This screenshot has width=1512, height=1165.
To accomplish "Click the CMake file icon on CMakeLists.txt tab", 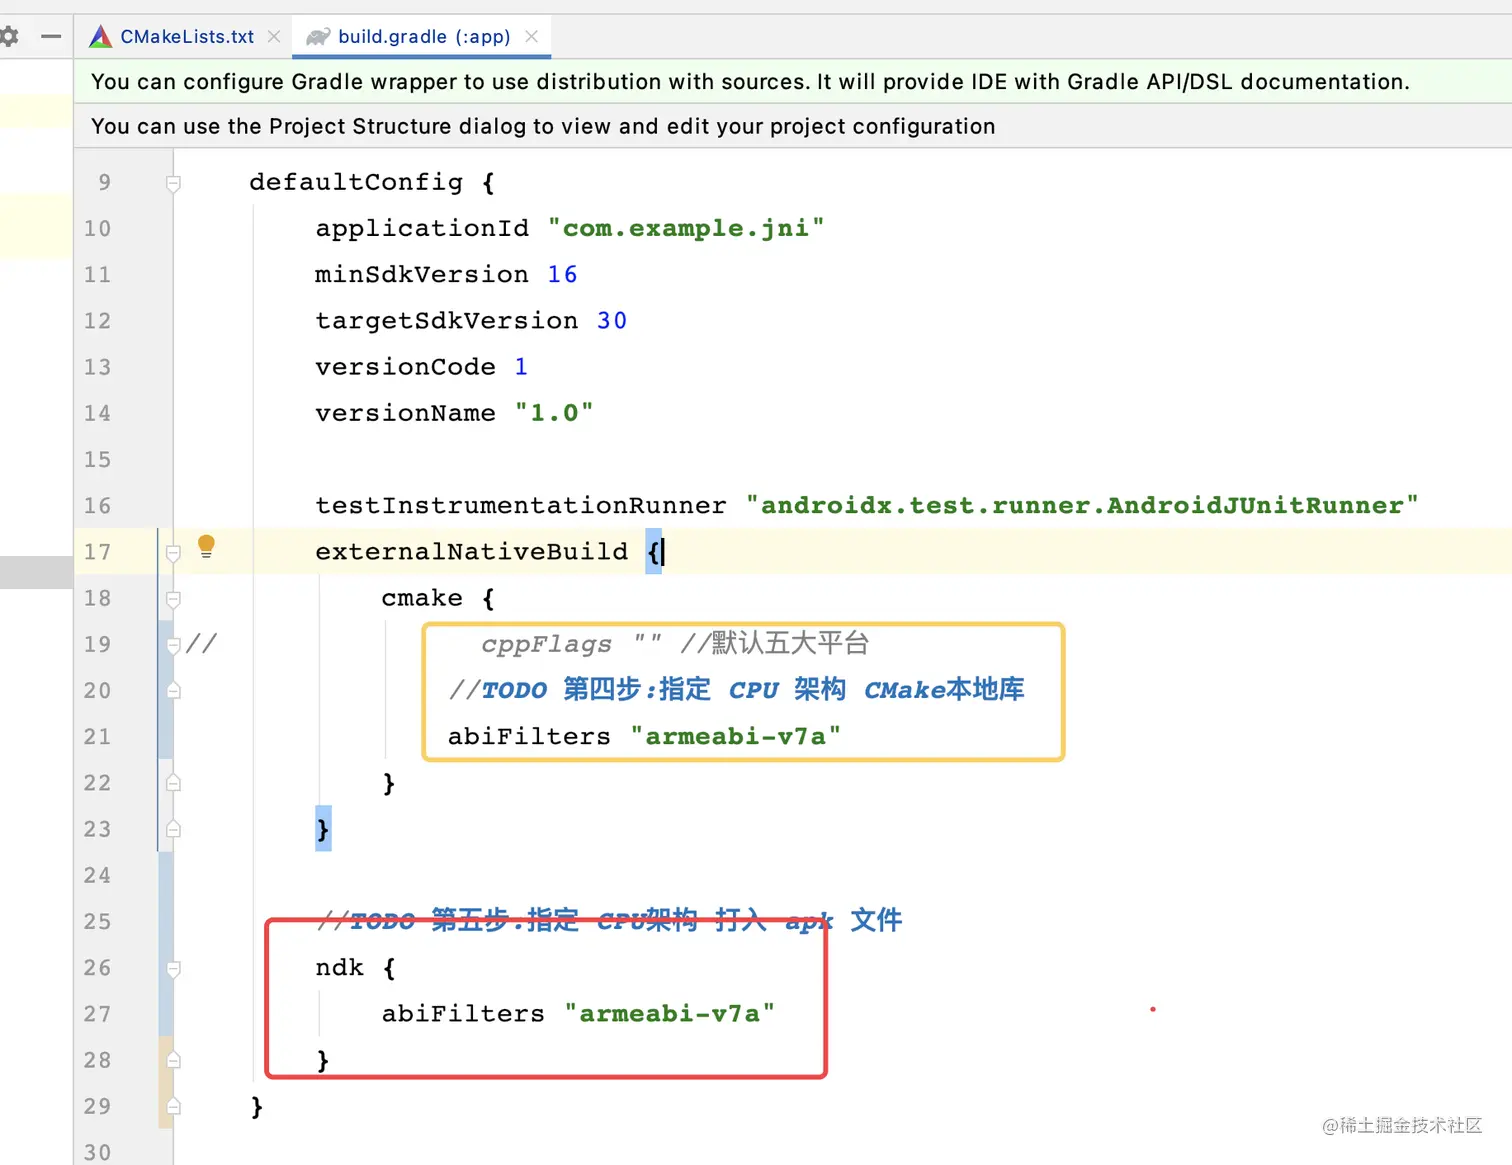I will (100, 37).
